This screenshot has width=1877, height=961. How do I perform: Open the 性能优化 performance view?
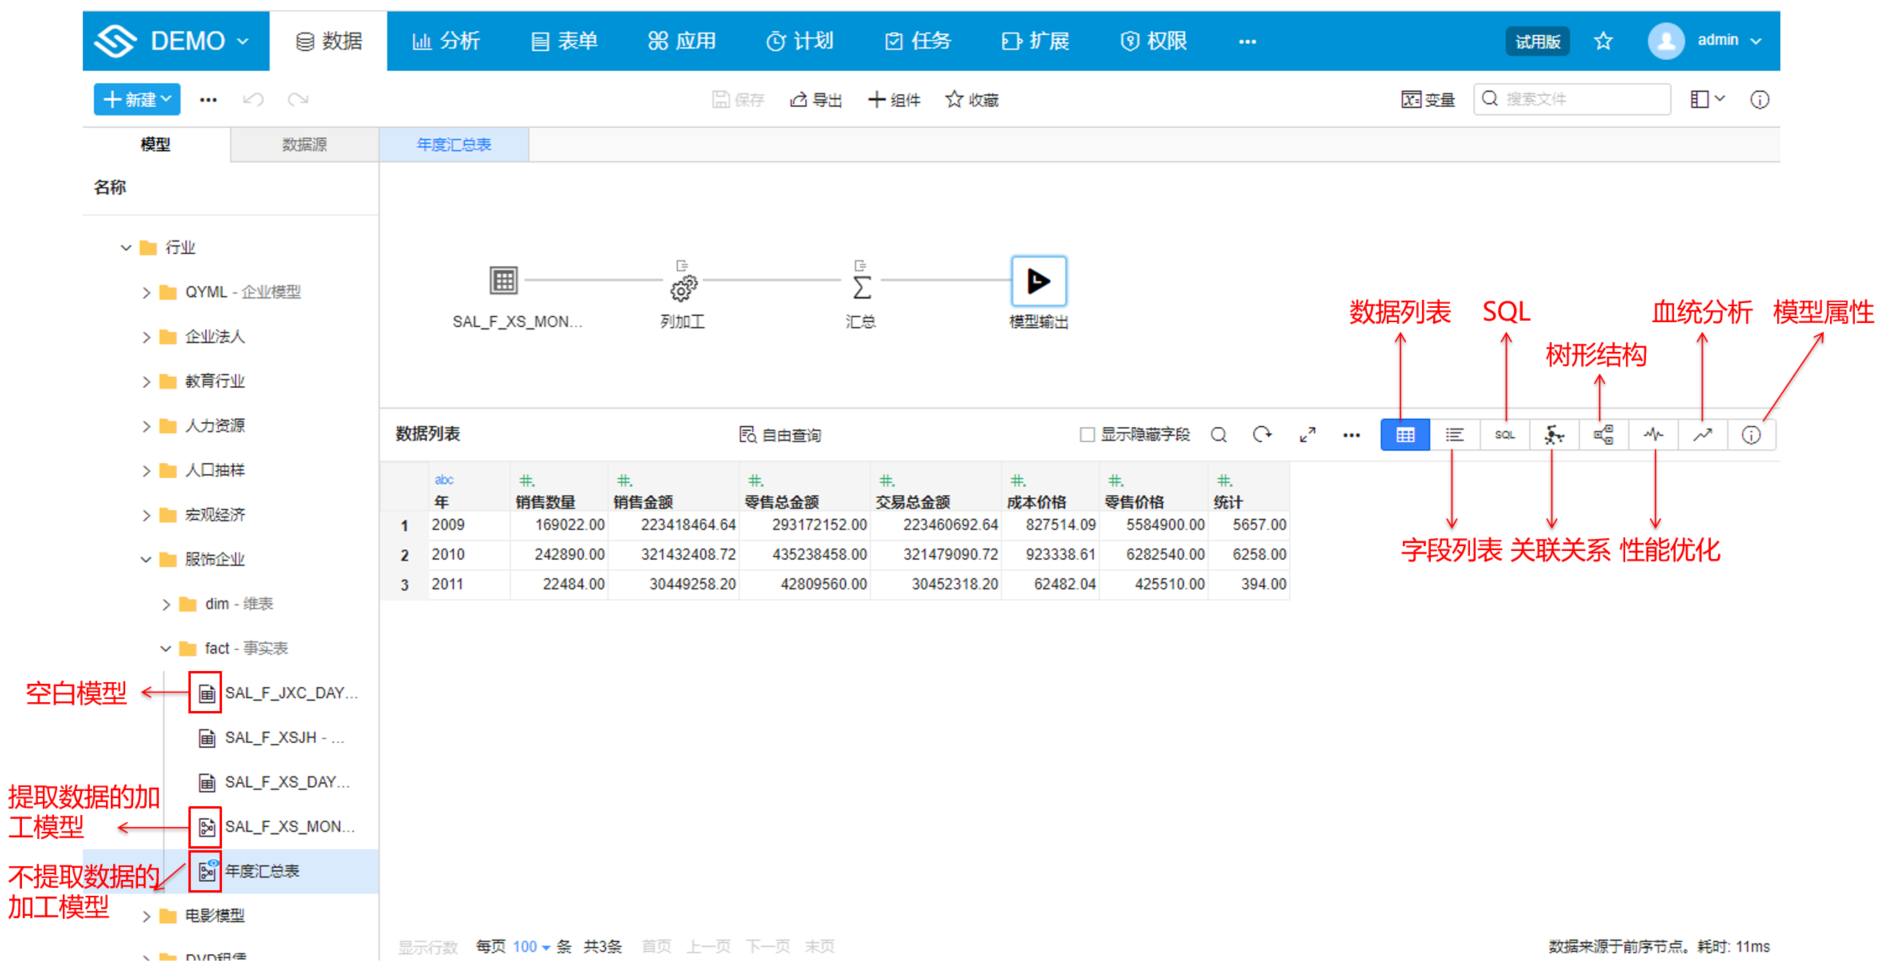pos(1652,434)
